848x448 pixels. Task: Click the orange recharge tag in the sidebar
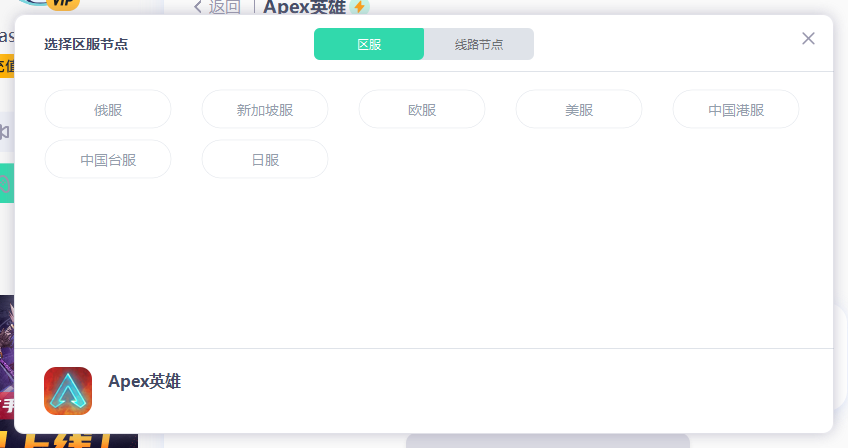point(7,66)
